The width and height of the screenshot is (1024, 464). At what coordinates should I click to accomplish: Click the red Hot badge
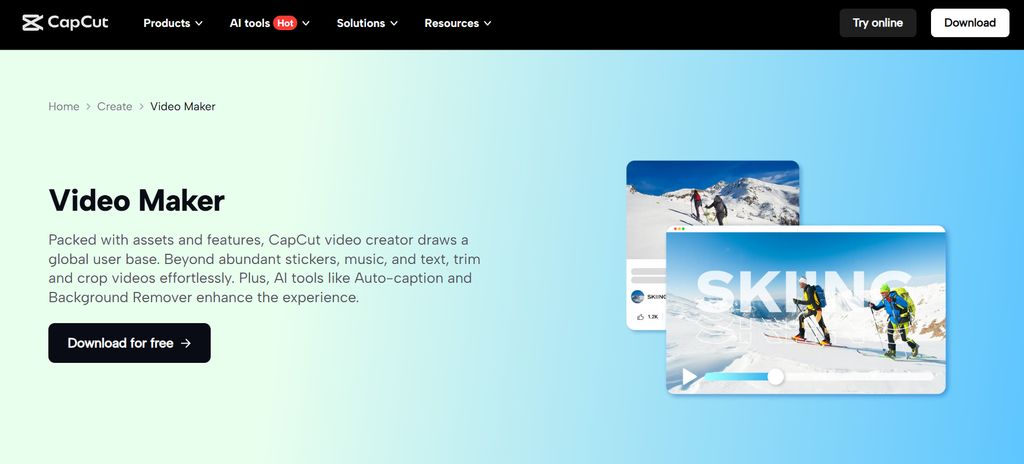(x=285, y=23)
